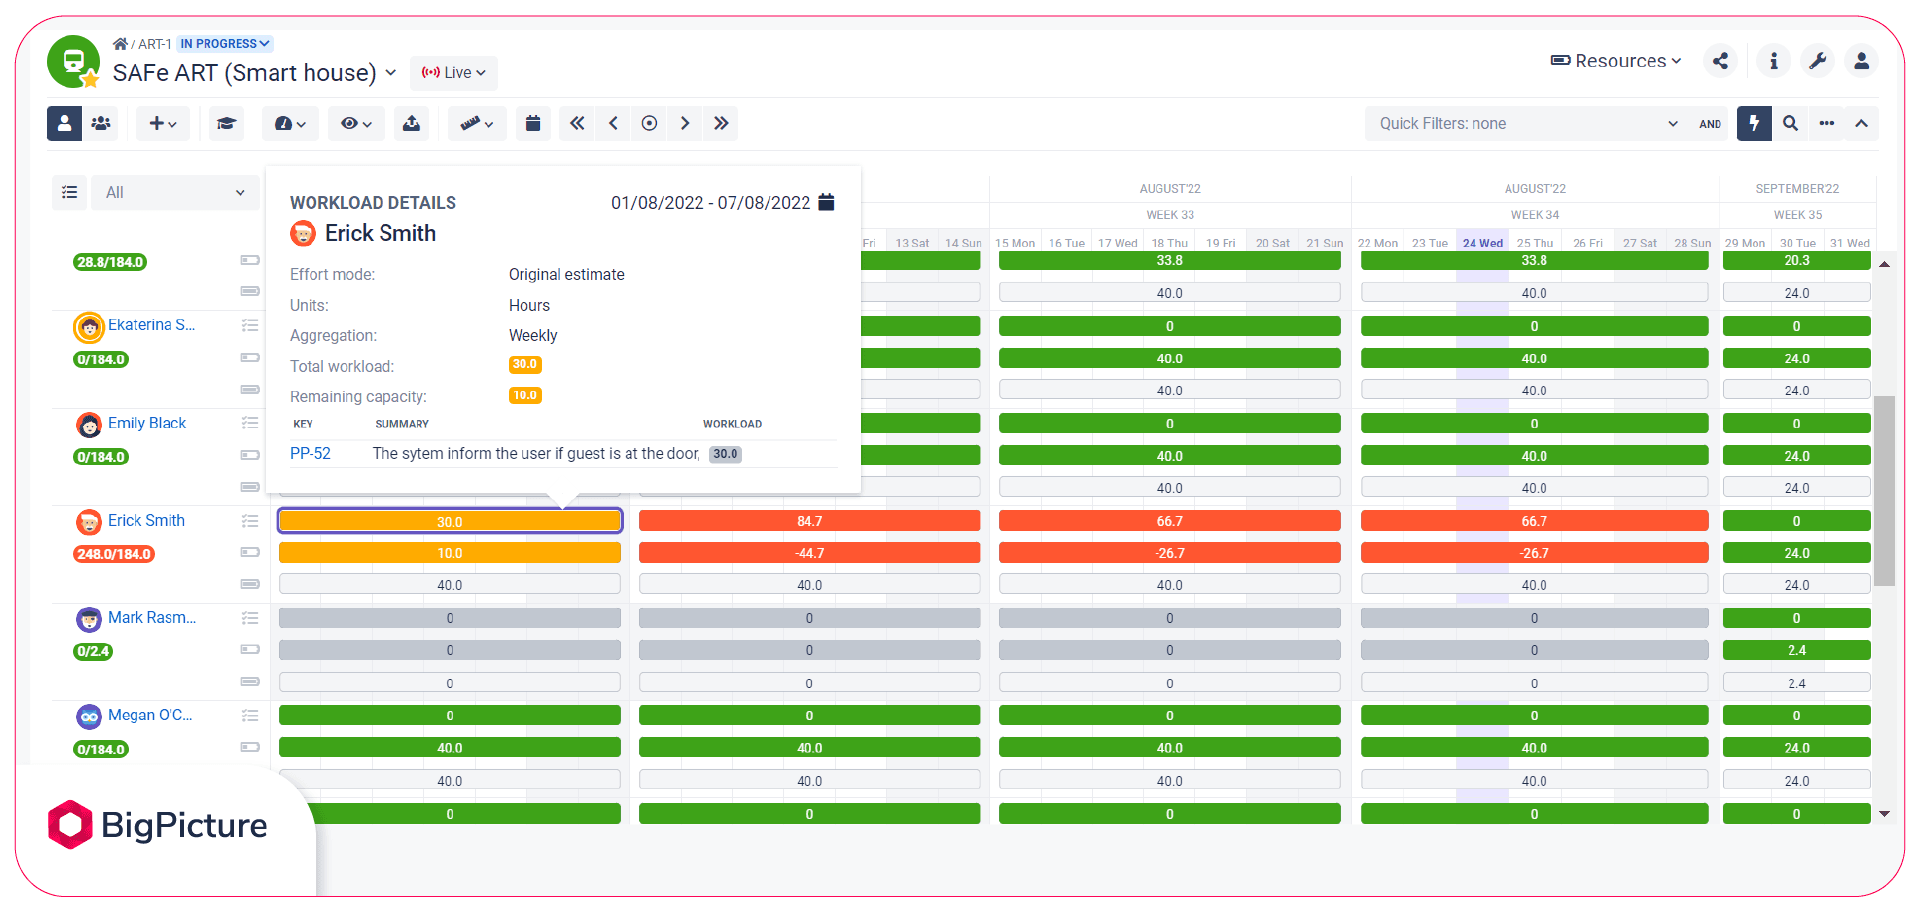Click the WEEK 34 header
The image size is (1920, 920).
tap(1535, 215)
